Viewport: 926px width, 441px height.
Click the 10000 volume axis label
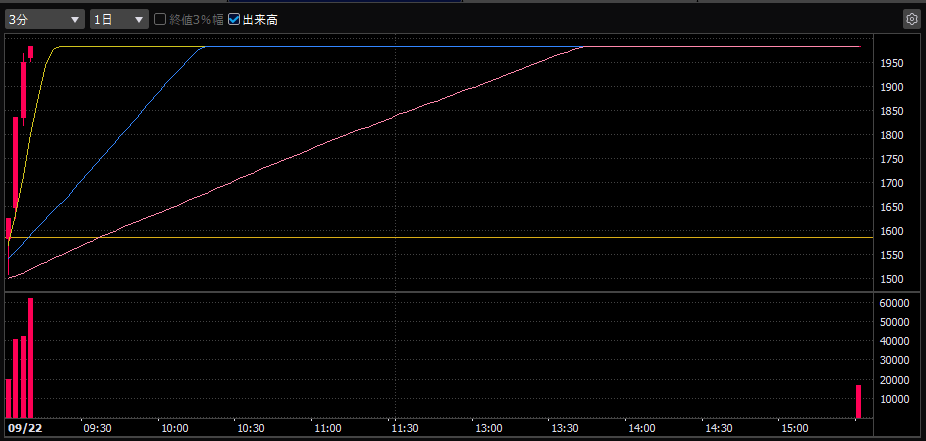893,399
